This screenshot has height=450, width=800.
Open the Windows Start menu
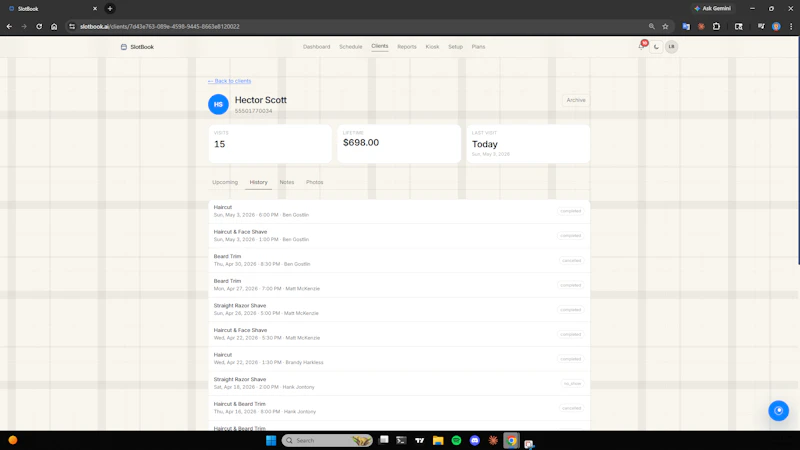pyautogui.click(x=271, y=440)
